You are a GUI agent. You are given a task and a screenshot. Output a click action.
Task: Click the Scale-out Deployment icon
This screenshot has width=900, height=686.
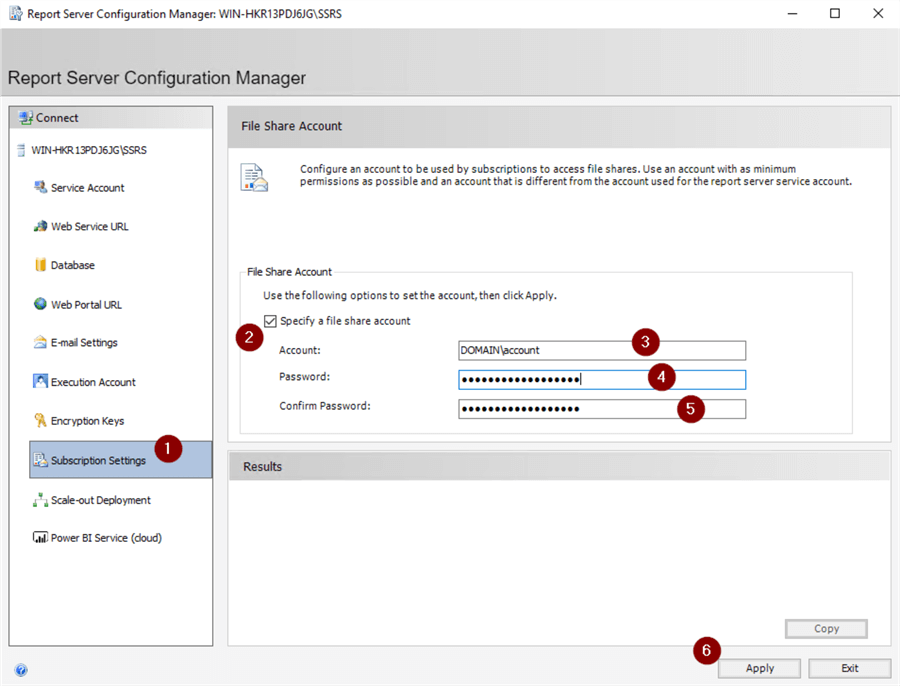pyautogui.click(x=40, y=500)
